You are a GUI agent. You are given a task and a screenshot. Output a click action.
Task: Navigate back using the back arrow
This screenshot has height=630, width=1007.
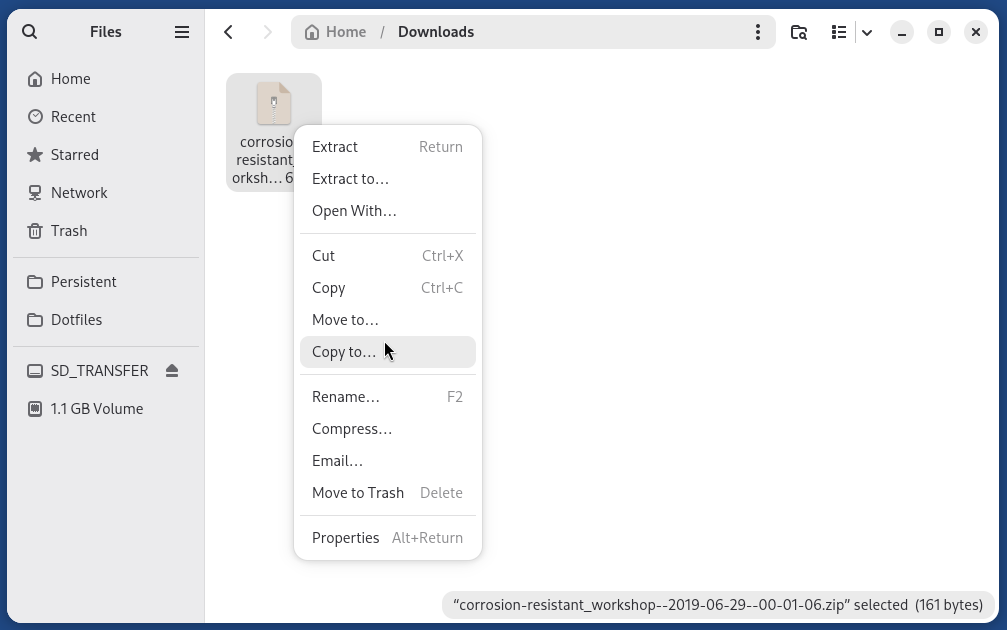pyautogui.click(x=228, y=31)
